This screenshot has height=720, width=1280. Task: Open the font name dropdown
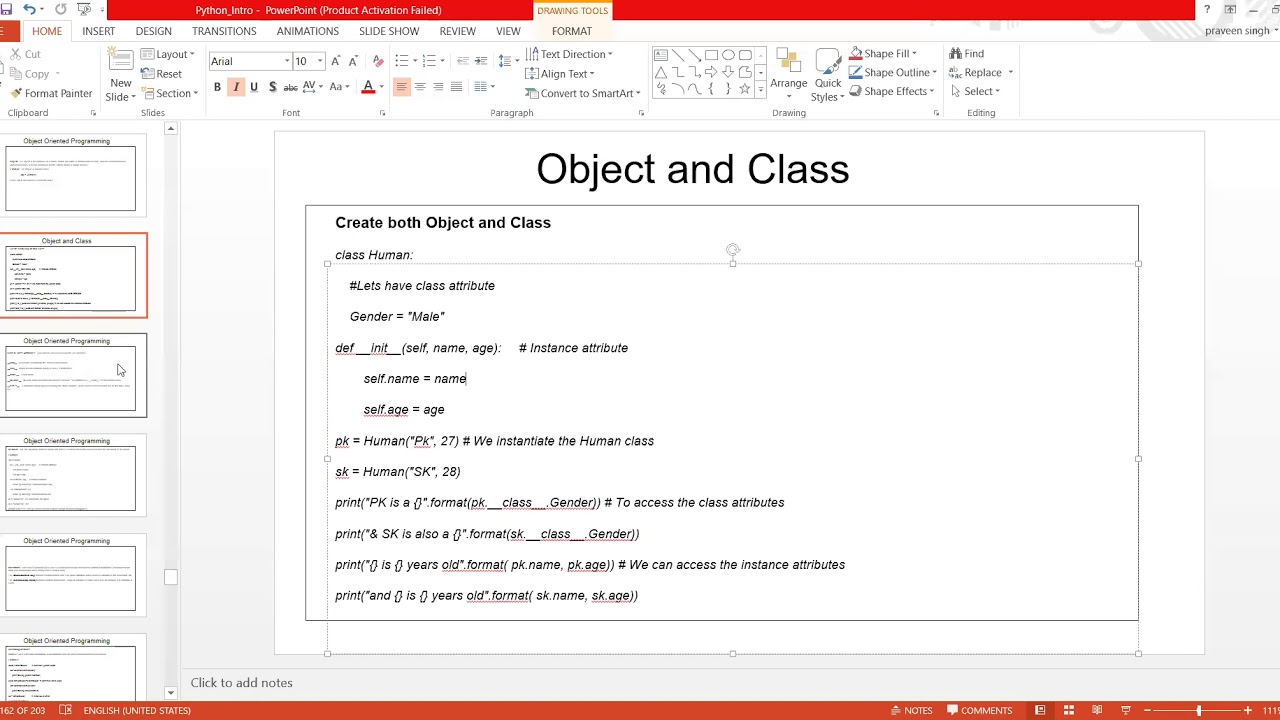click(x=288, y=61)
